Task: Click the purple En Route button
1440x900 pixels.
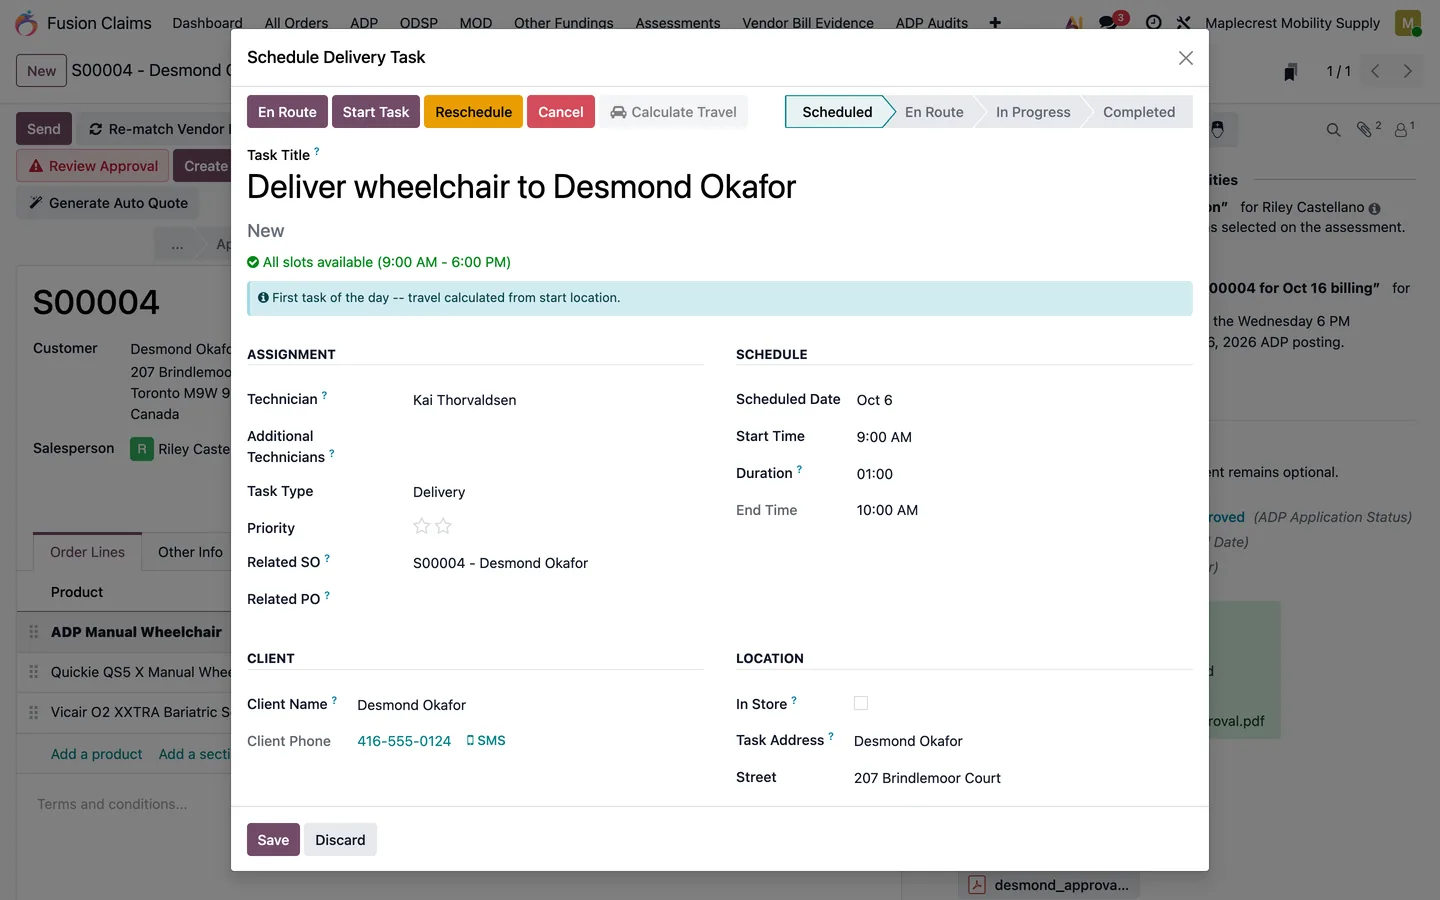Action: pyautogui.click(x=287, y=112)
